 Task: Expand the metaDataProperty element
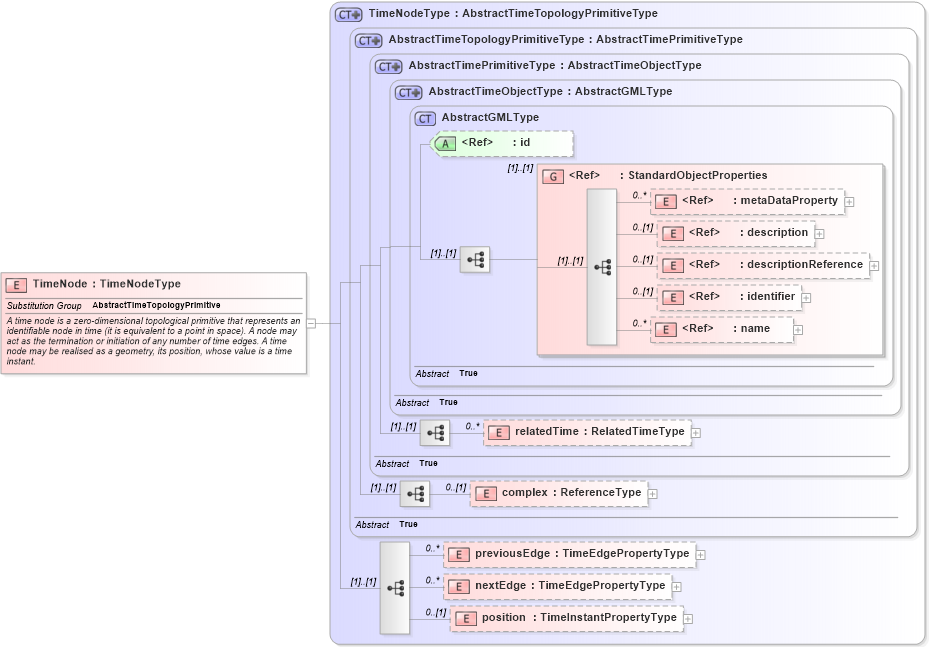point(849,202)
